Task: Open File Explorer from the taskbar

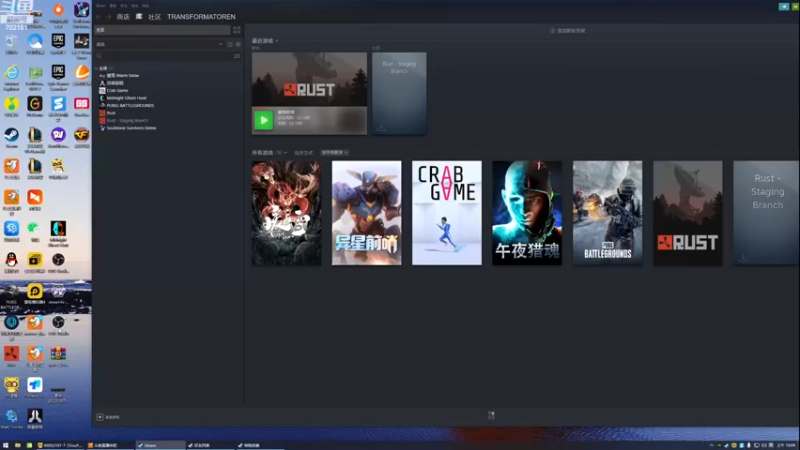Action: tap(18, 445)
